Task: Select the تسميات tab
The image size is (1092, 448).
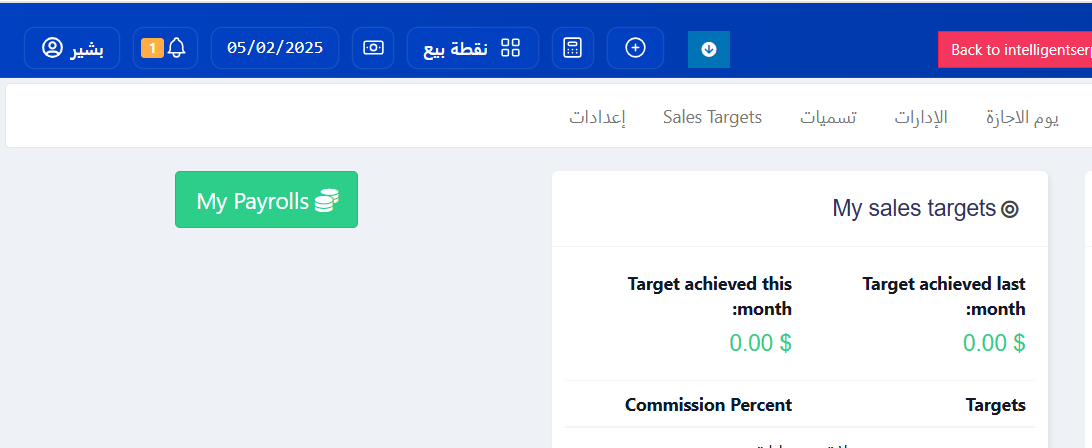Action: tap(828, 117)
